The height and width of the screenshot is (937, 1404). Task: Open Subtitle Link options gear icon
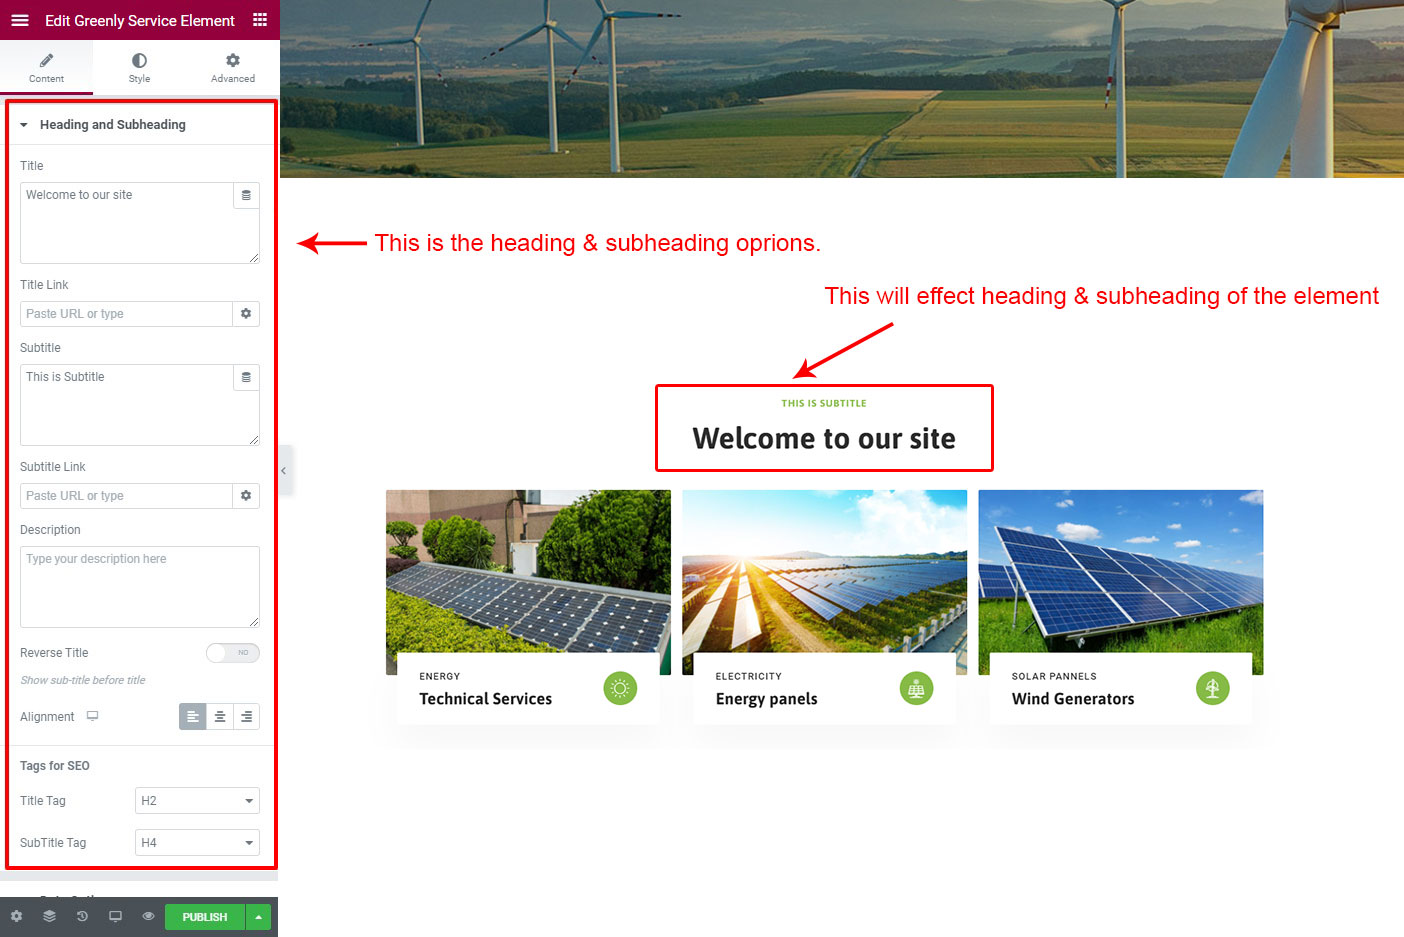[246, 496]
